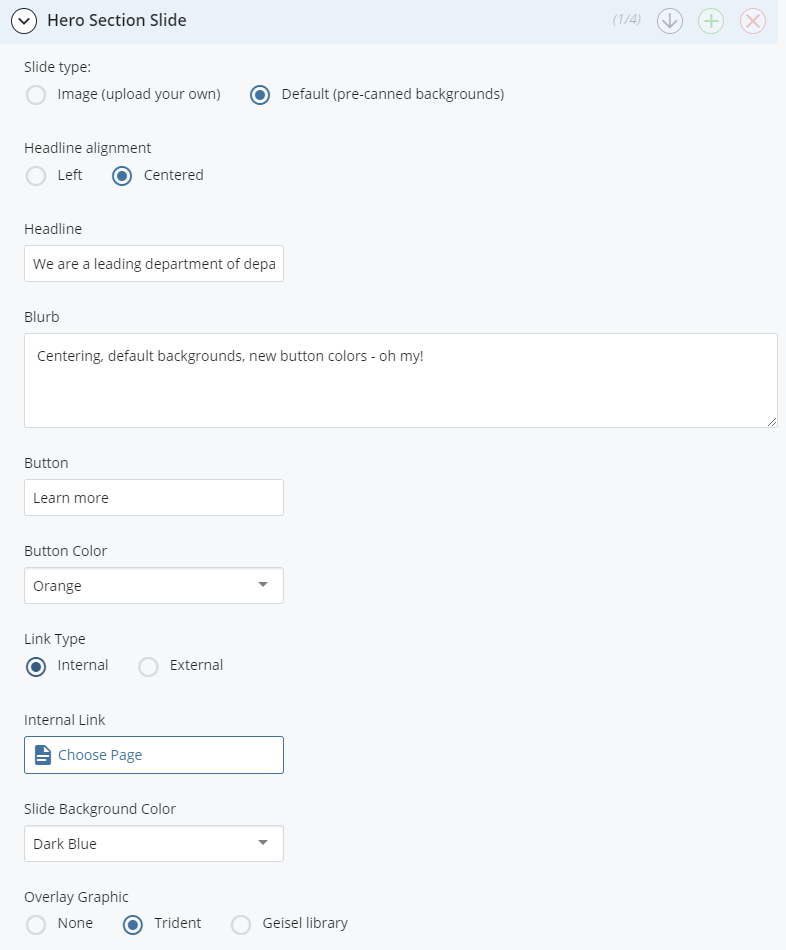Click the Button text field
This screenshot has height=950, width=786.
point(154,497)
